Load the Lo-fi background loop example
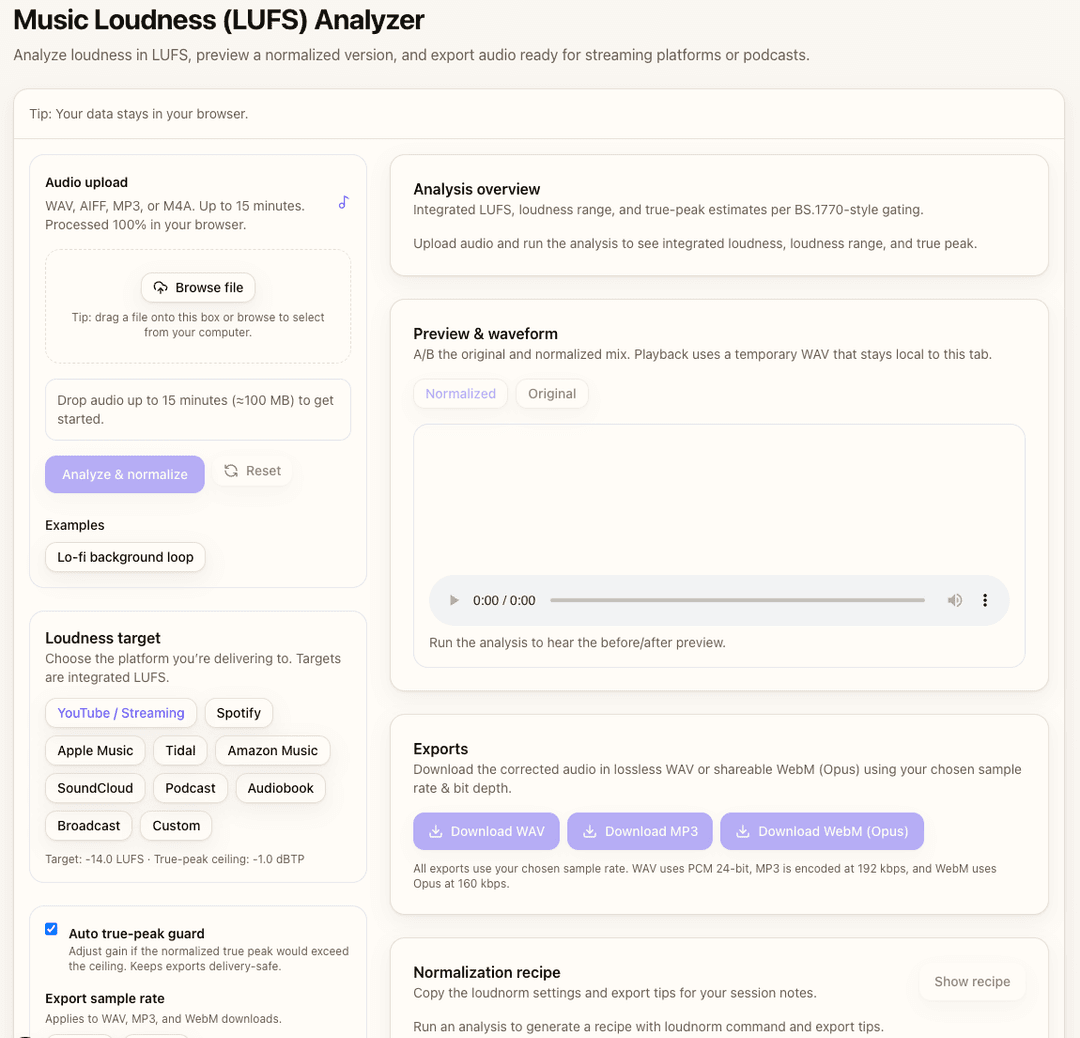The width and height of the screenshot is (1080, 1038). (x=125, y=557)
